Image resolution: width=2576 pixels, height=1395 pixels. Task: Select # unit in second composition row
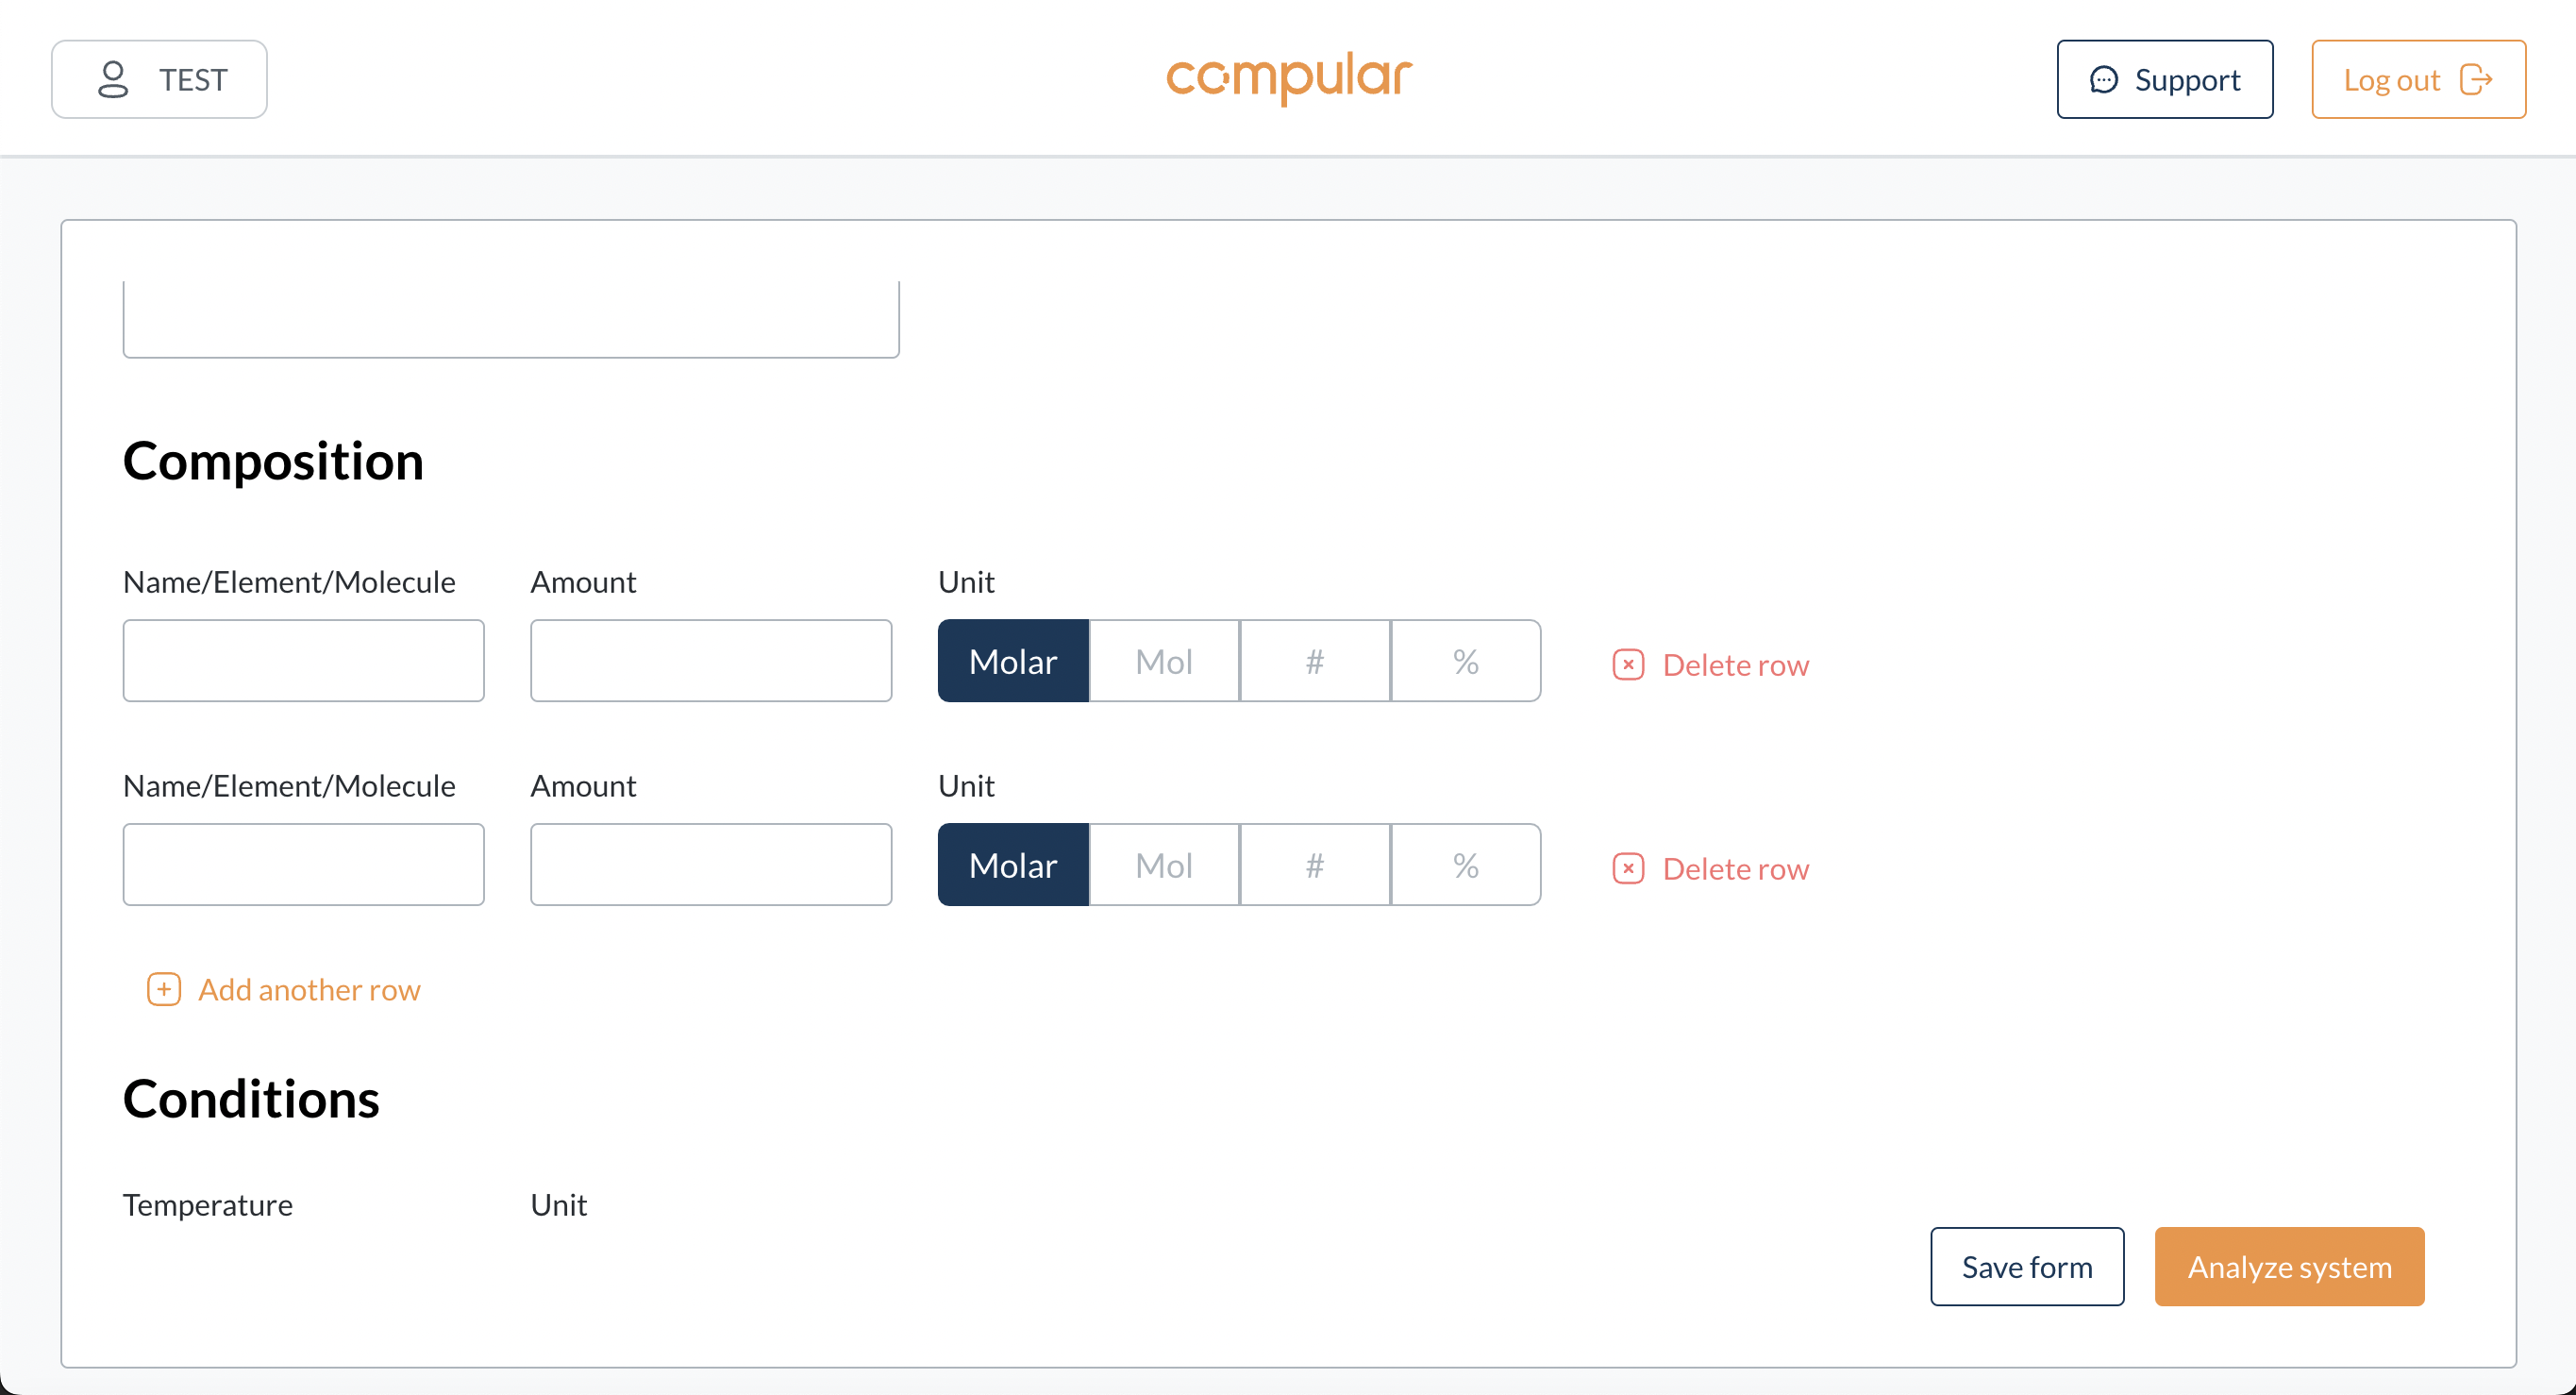(x=1315, y=865)
